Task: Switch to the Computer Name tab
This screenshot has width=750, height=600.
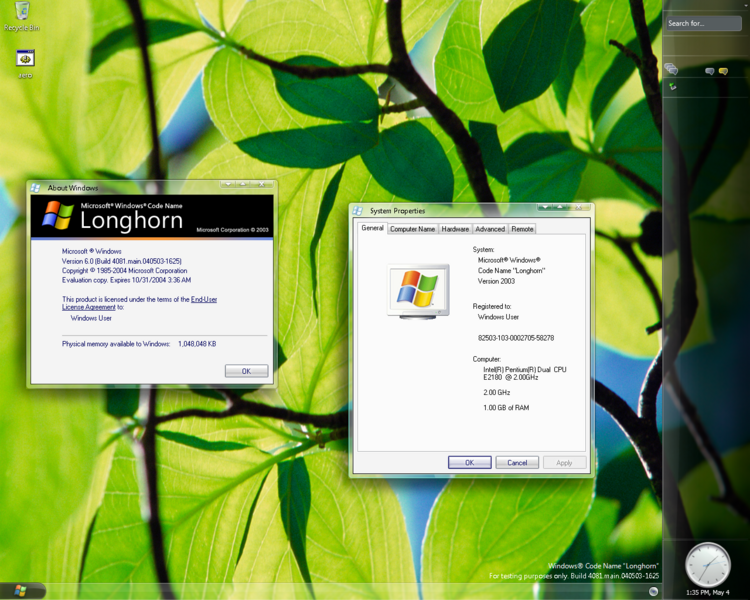Action: 412,229
